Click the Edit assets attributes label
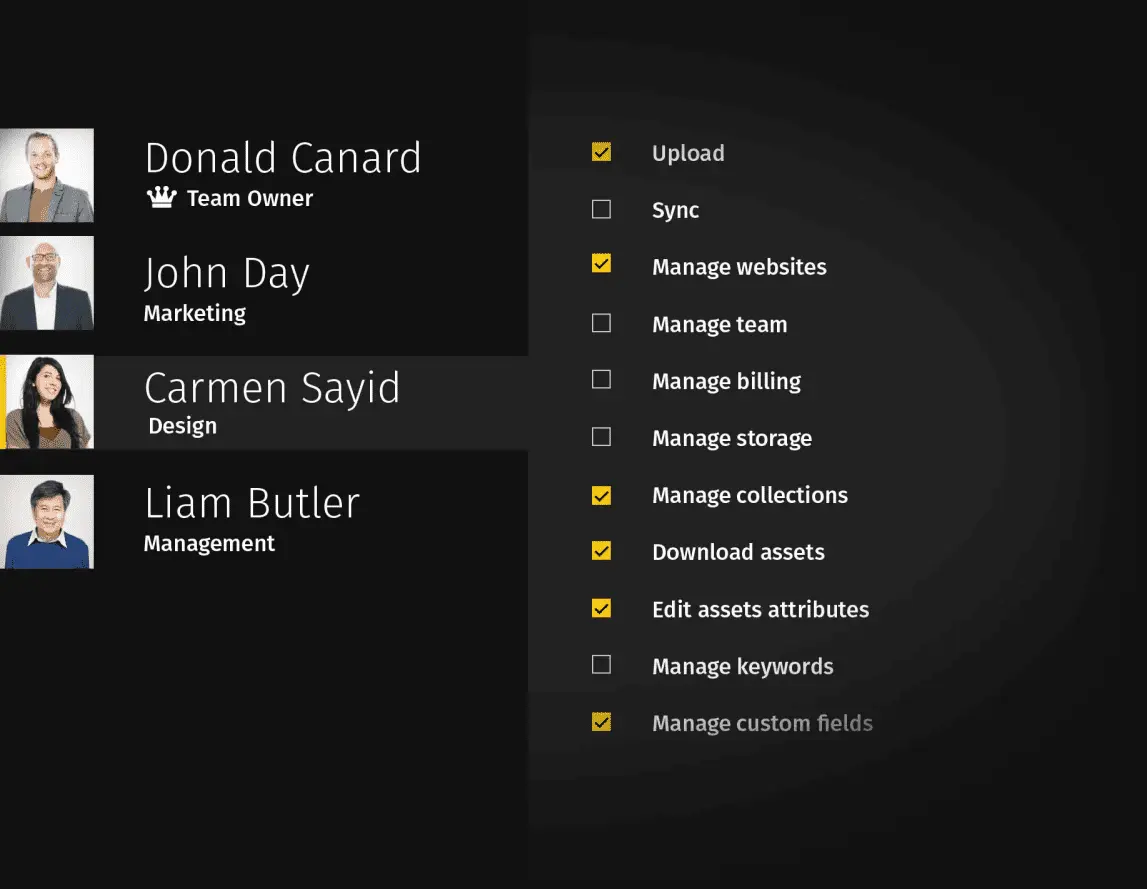This screenshot has height=889, width=1147. pyautogui.click(x=760, y=609)
